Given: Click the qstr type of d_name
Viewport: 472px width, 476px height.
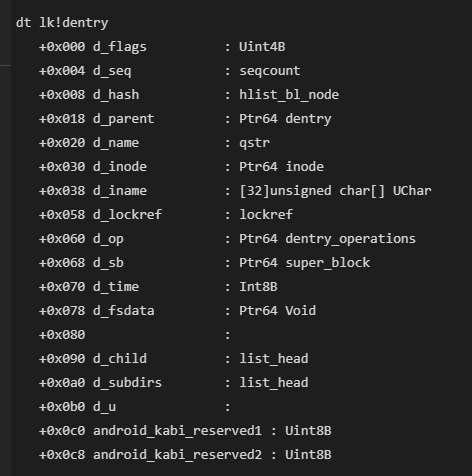Looking at the screenshot, I should (254, 143).
